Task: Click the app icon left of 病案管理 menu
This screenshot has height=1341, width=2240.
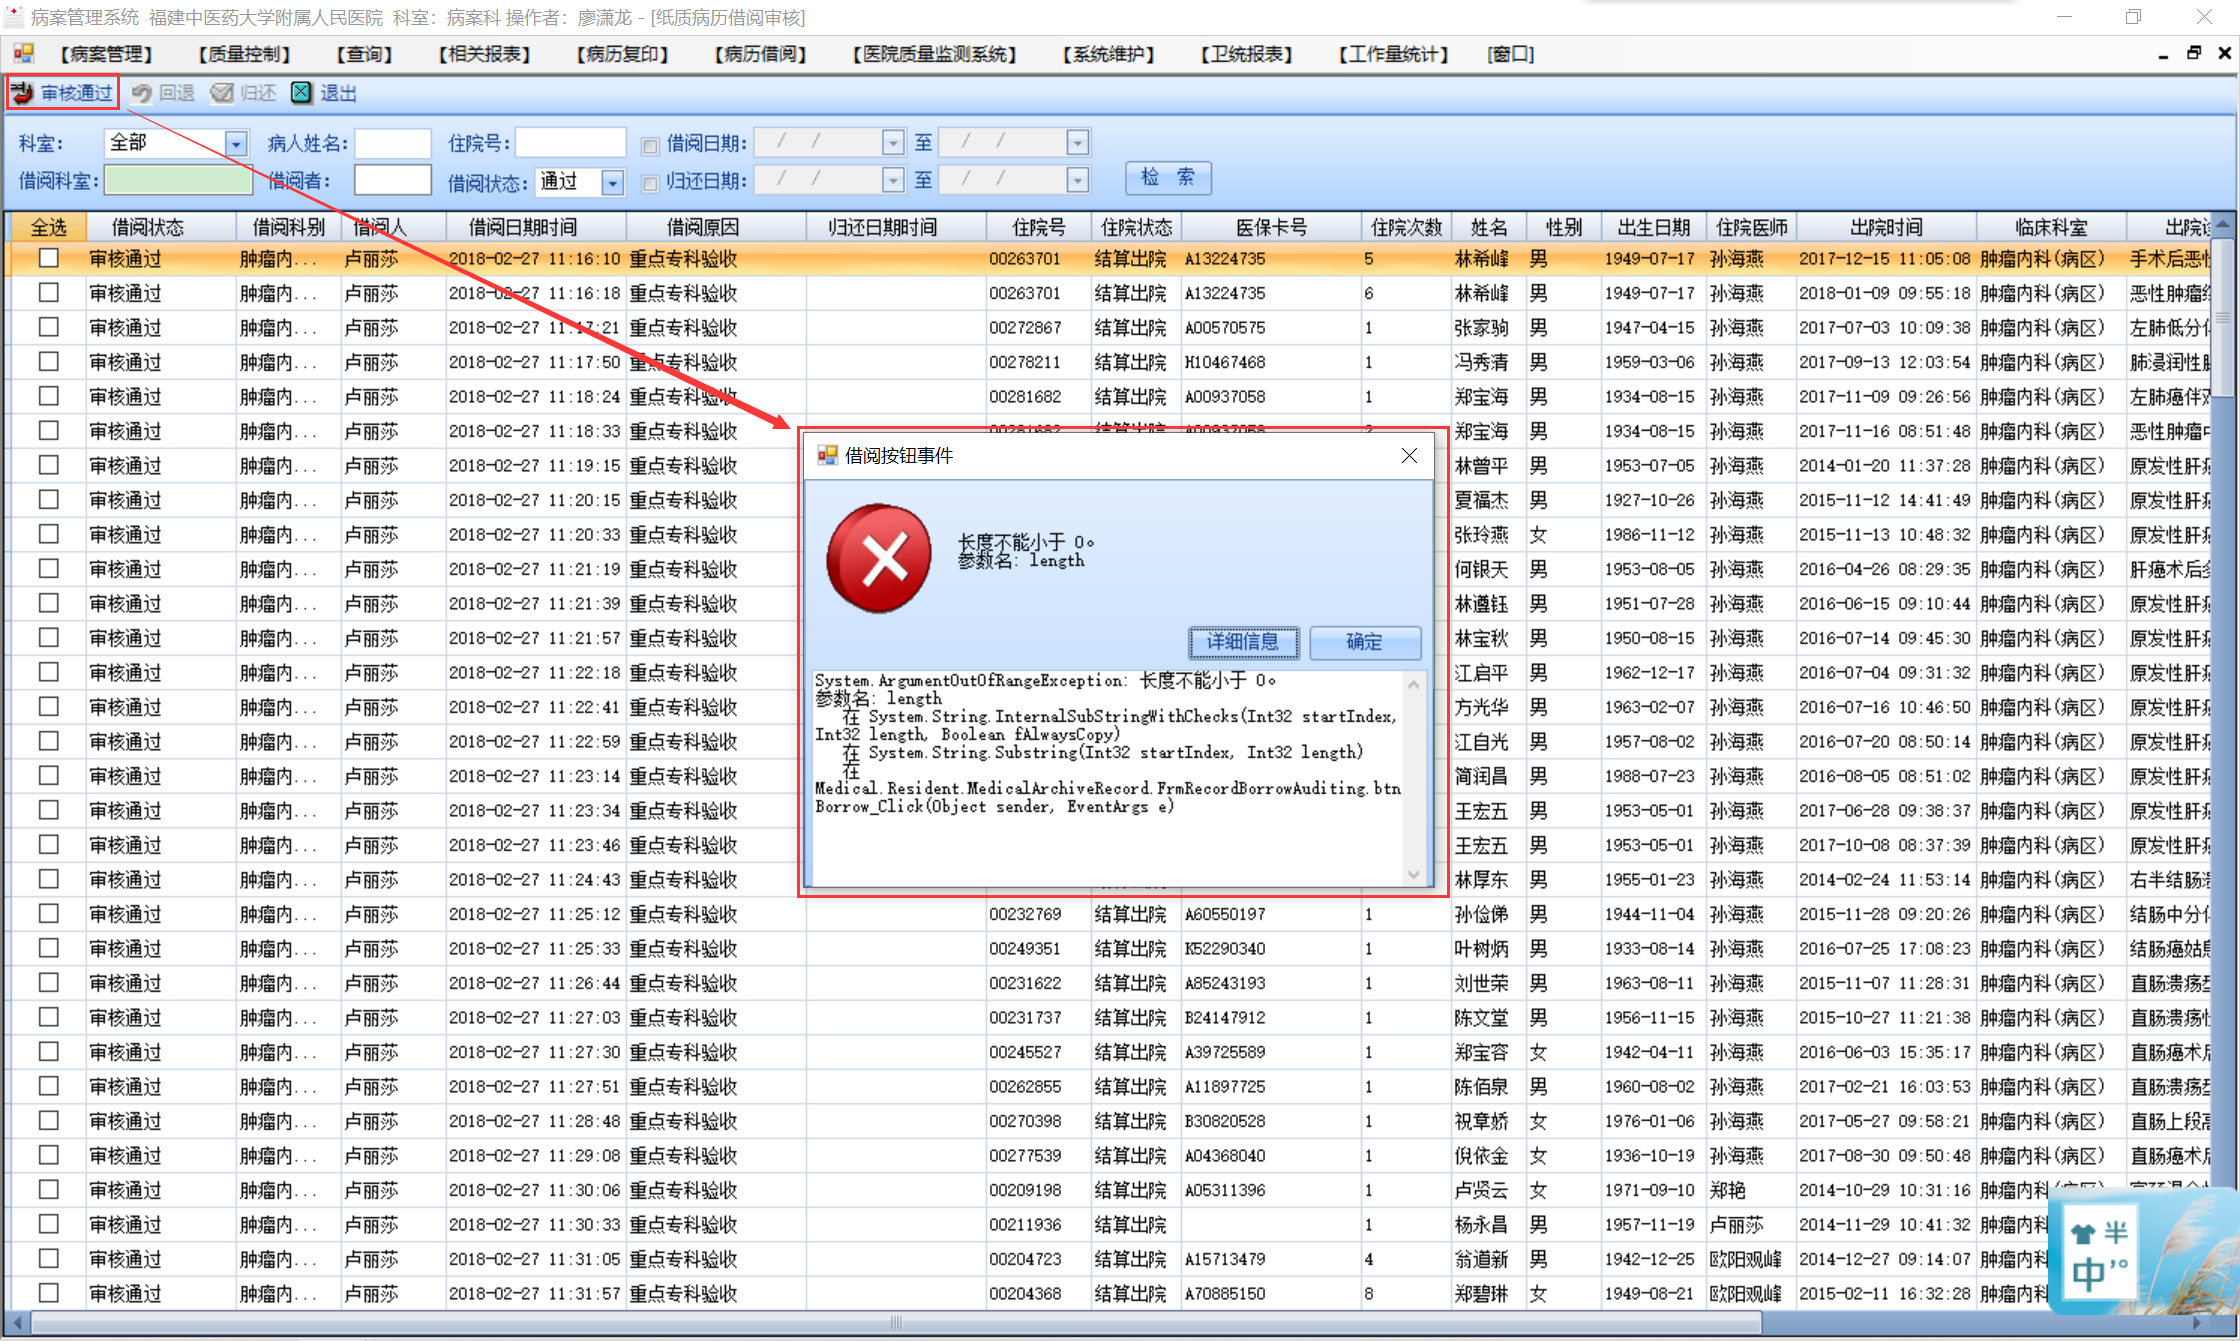Action: 24,53
